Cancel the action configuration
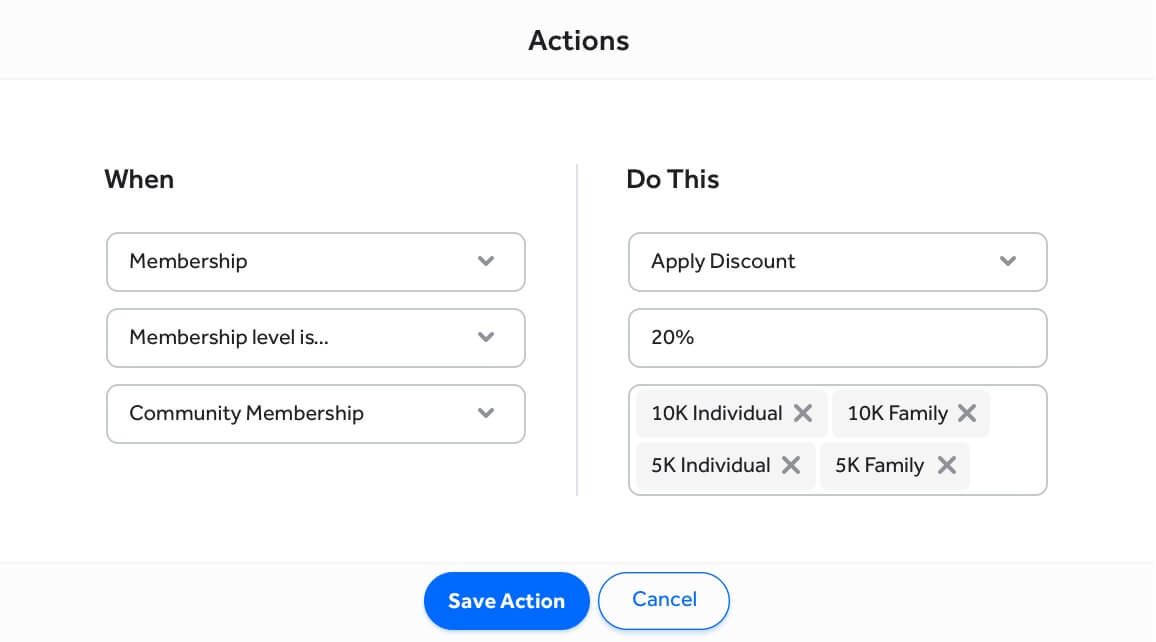 coord(663,600)
